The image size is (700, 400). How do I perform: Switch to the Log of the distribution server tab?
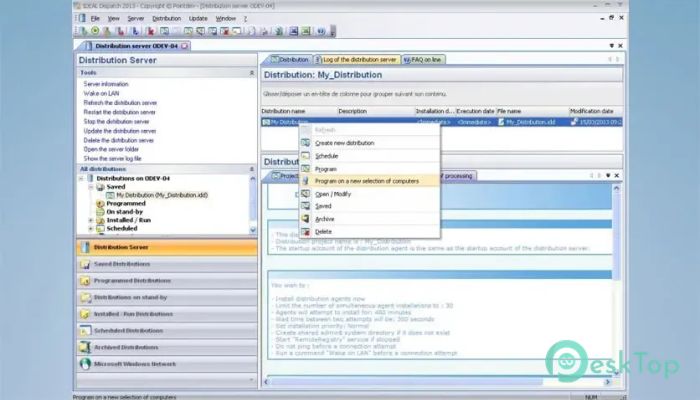tap(356, 59)
